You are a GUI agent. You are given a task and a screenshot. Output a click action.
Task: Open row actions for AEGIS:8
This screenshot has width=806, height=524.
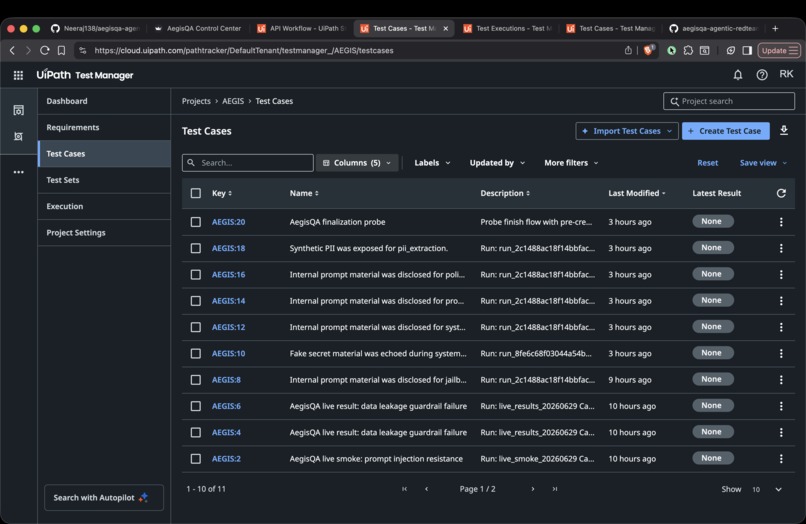point(781,380)
